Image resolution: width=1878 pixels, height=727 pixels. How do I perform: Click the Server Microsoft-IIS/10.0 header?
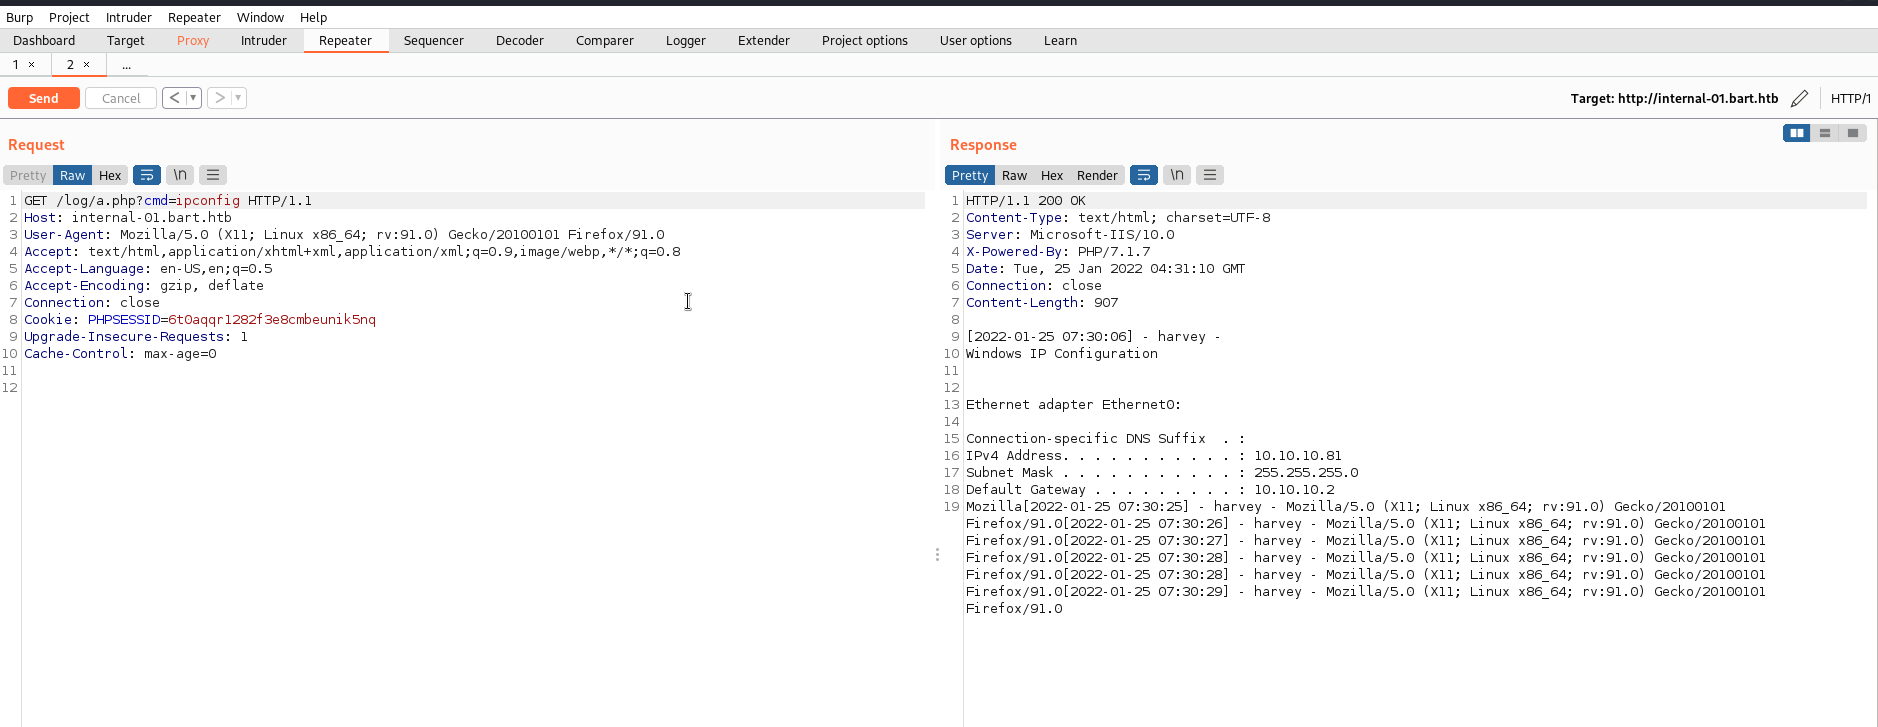1070,235
